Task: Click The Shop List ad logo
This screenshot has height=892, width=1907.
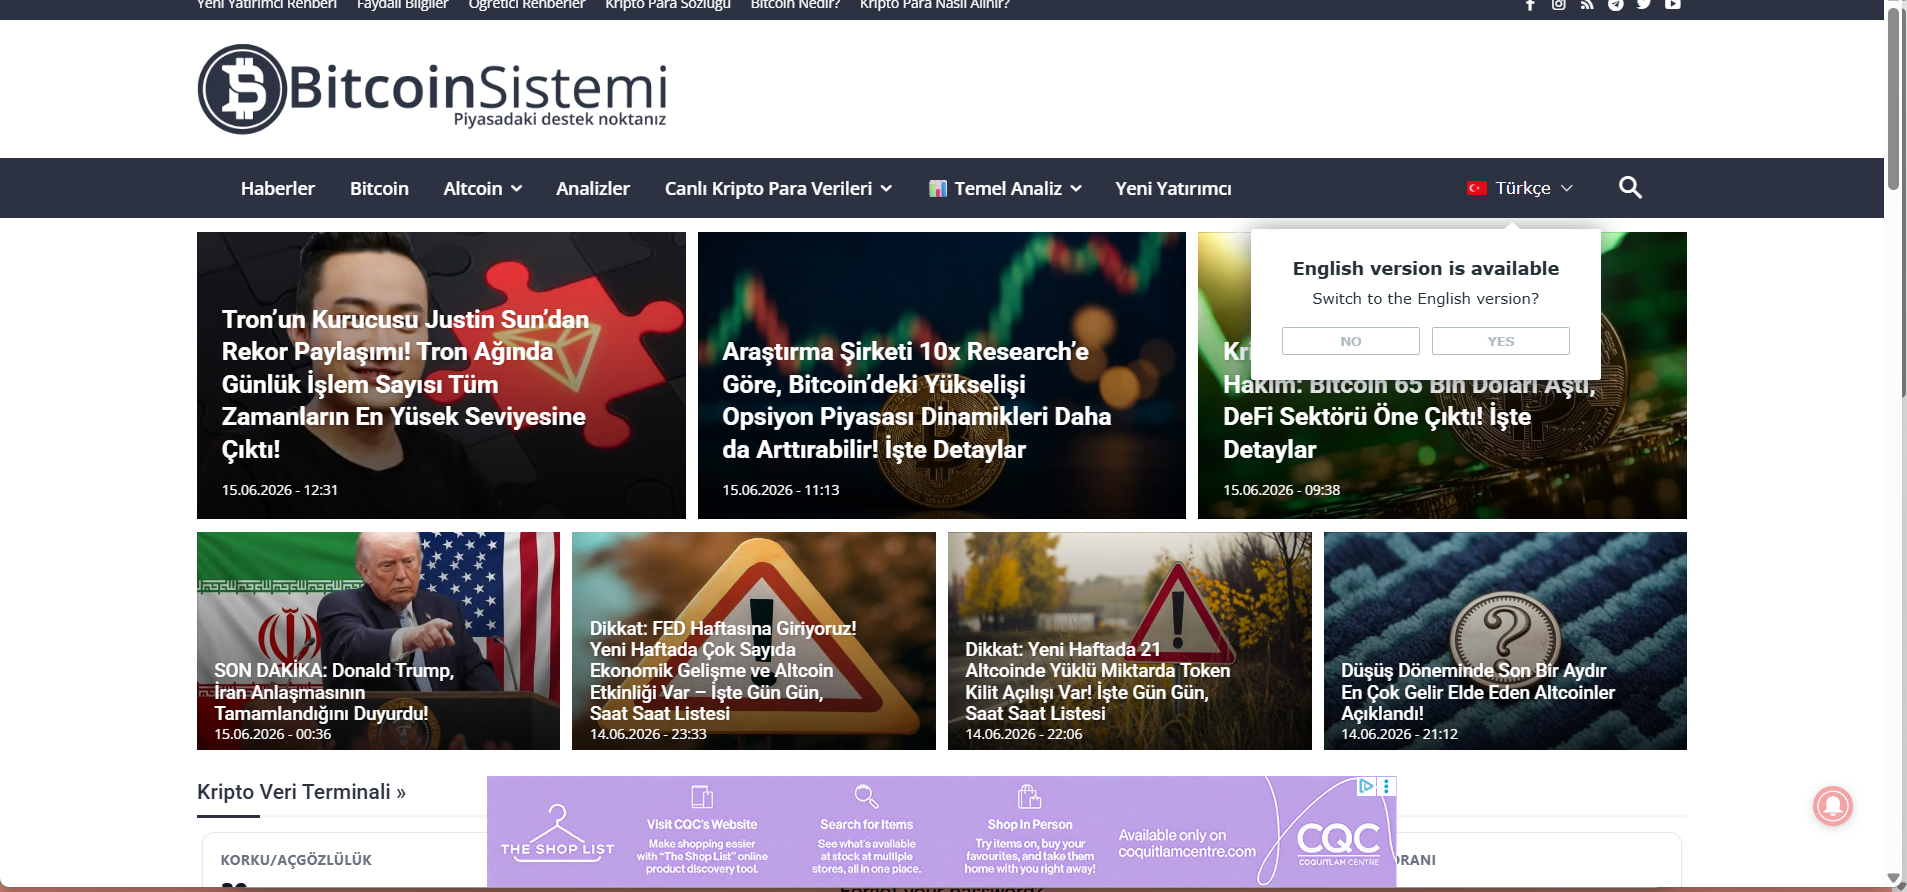Action: 557,835
